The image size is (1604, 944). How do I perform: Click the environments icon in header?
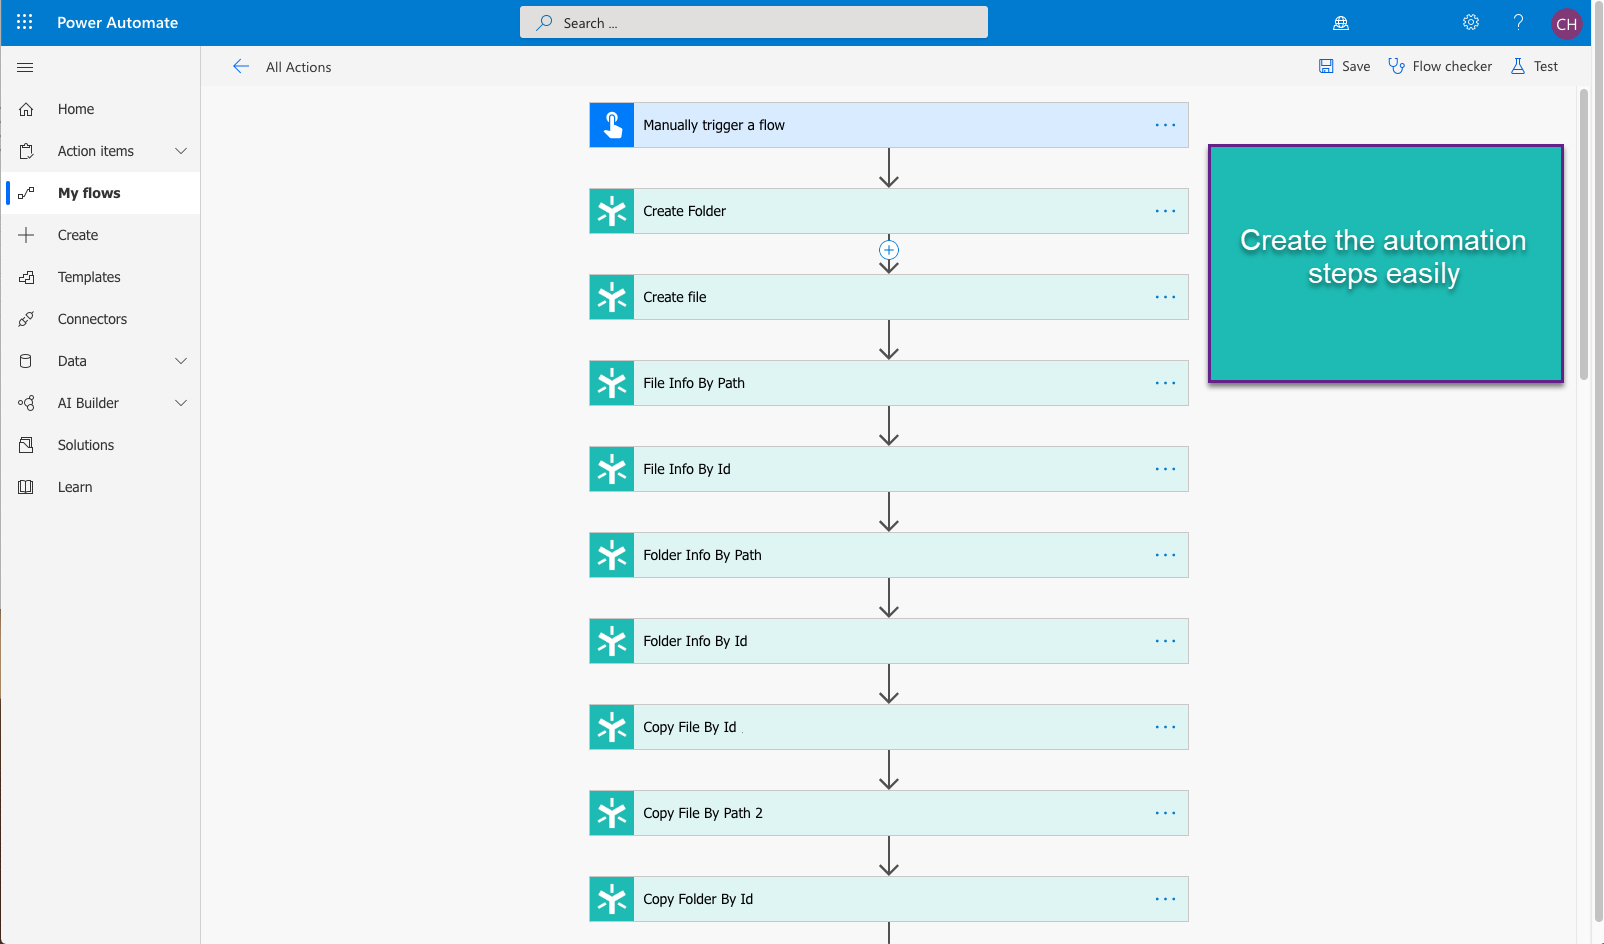[x=1341, y=23]
